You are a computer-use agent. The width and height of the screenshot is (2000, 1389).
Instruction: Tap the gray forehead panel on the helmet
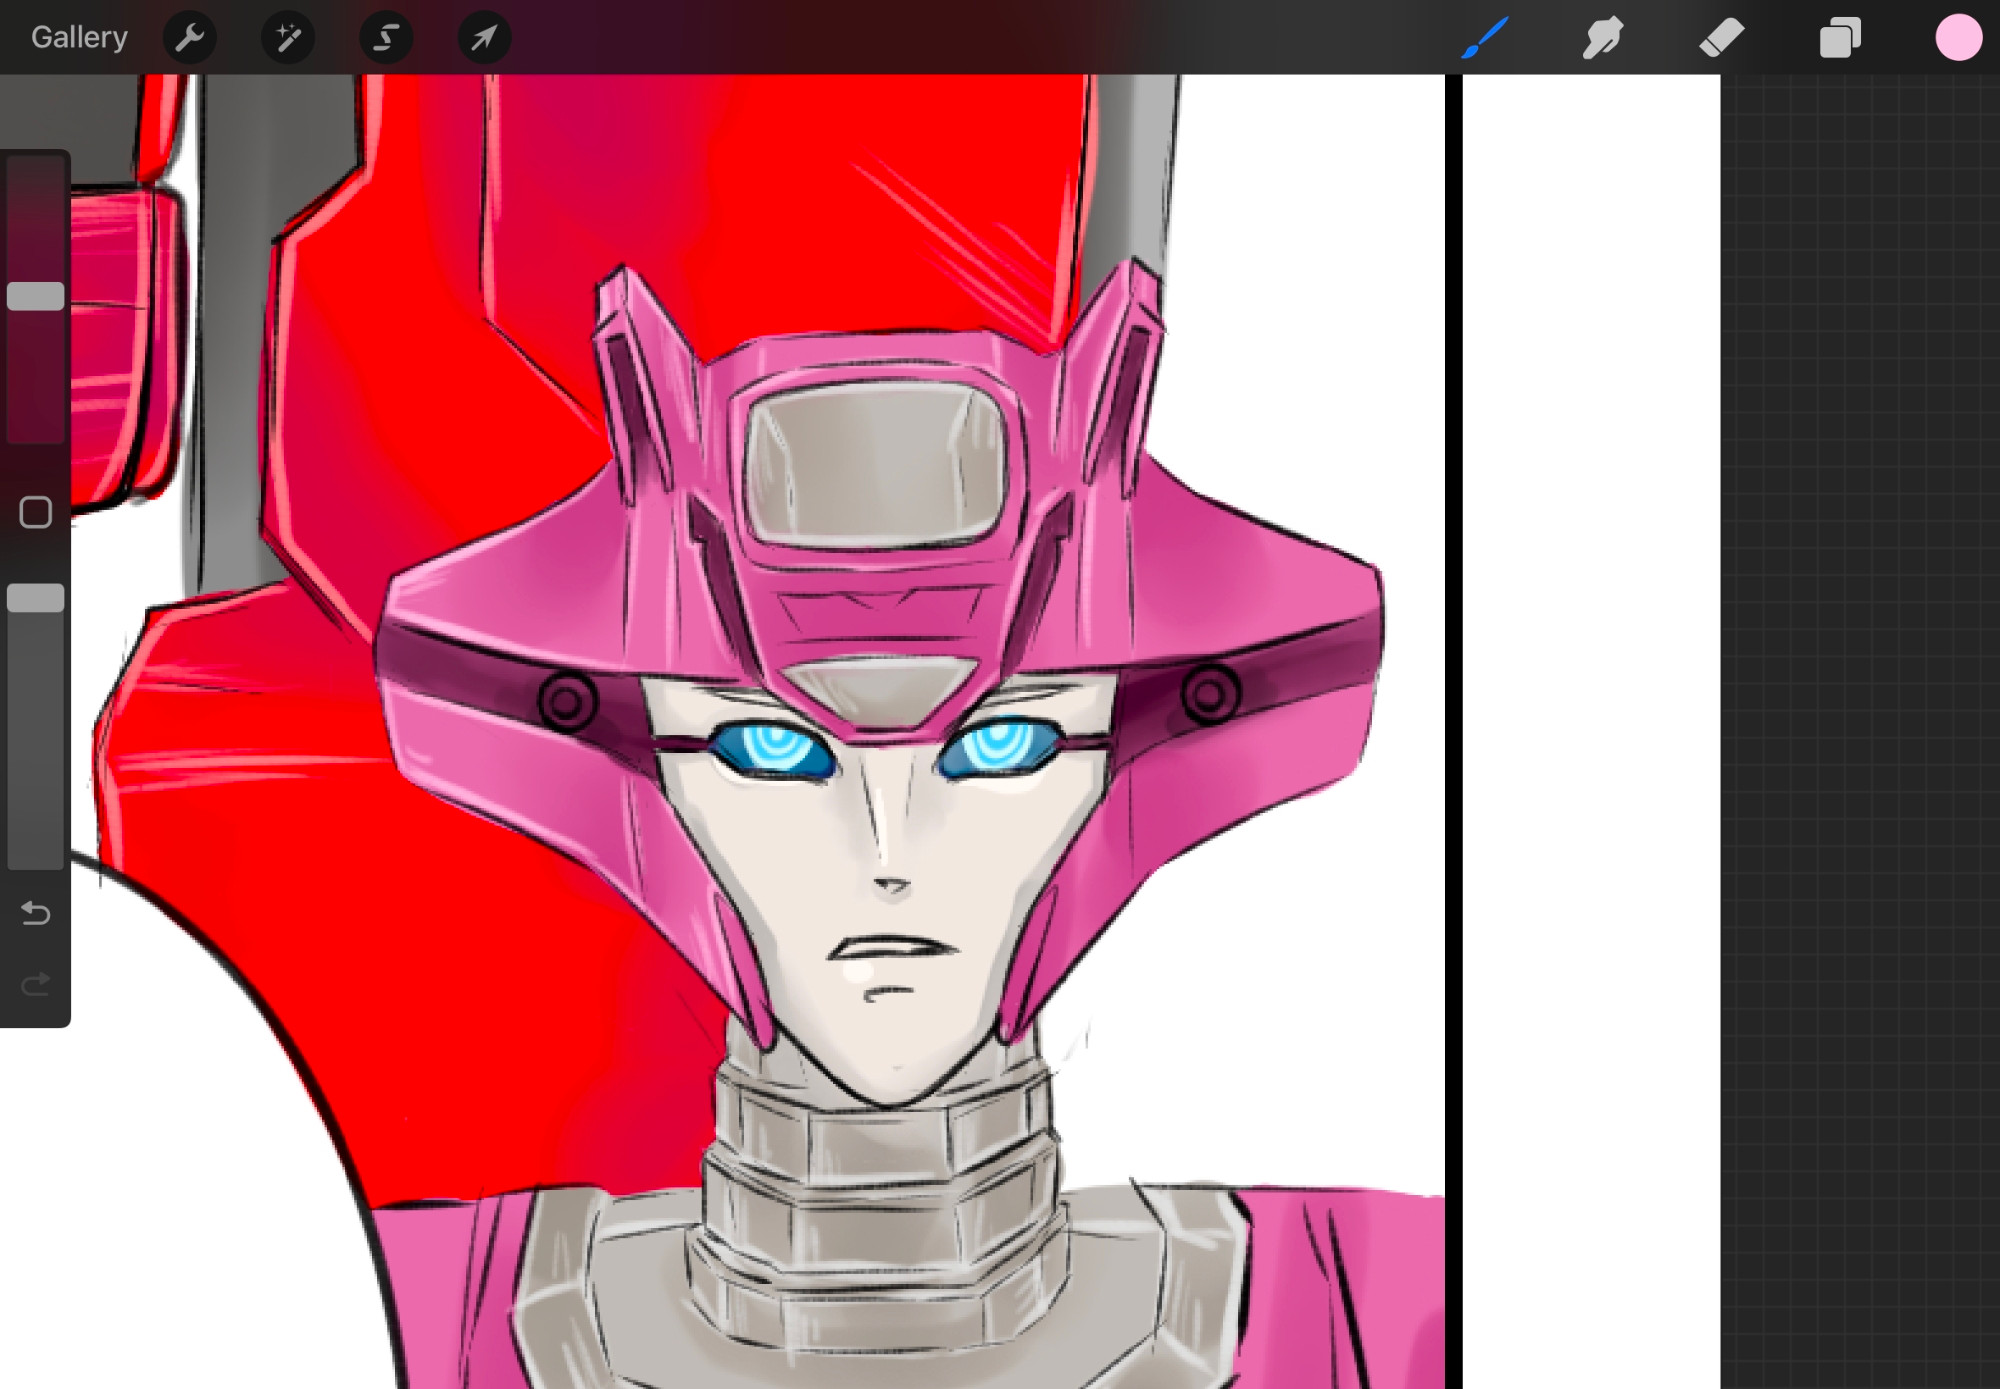coord(876,465)
